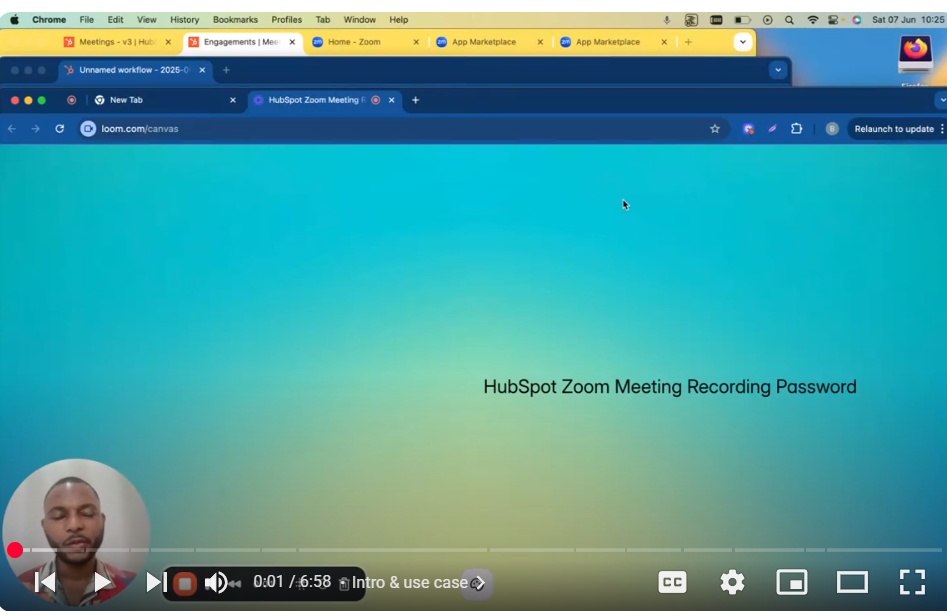The image size is (947, 611).
Task: Play the video
Action: [102, 582]
